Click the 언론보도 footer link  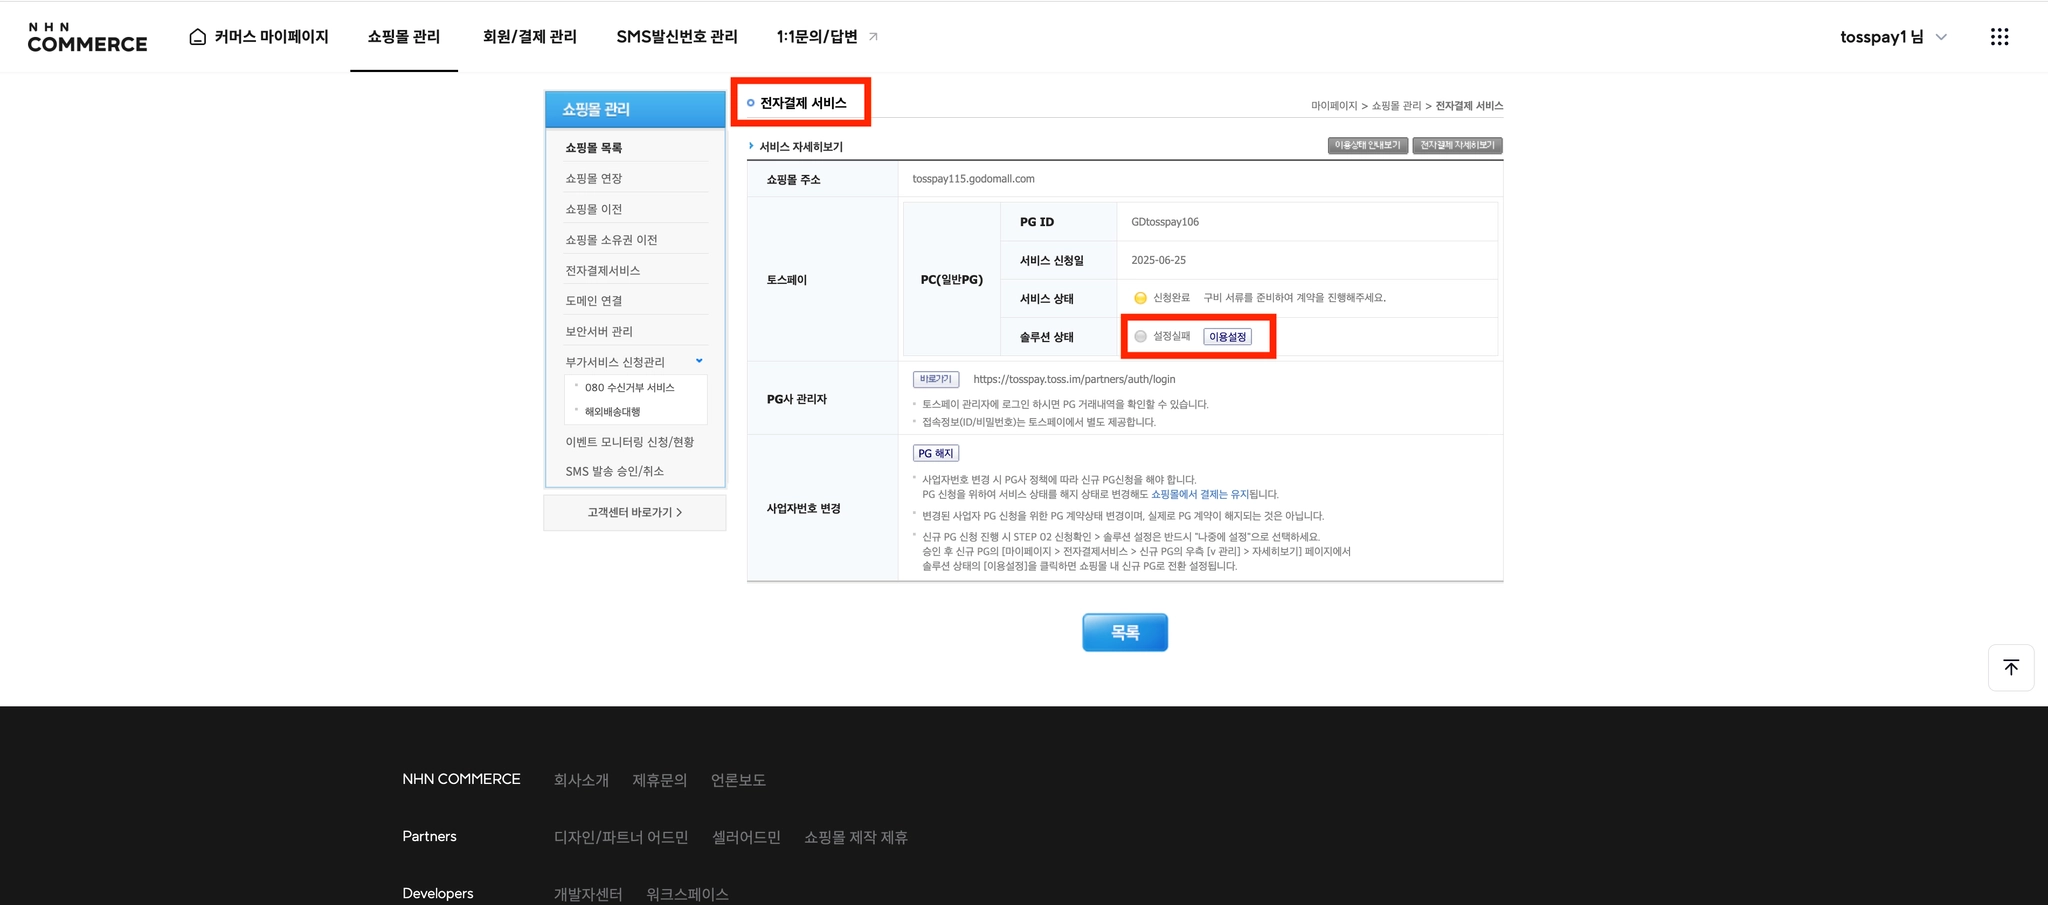tap(738, 780)
